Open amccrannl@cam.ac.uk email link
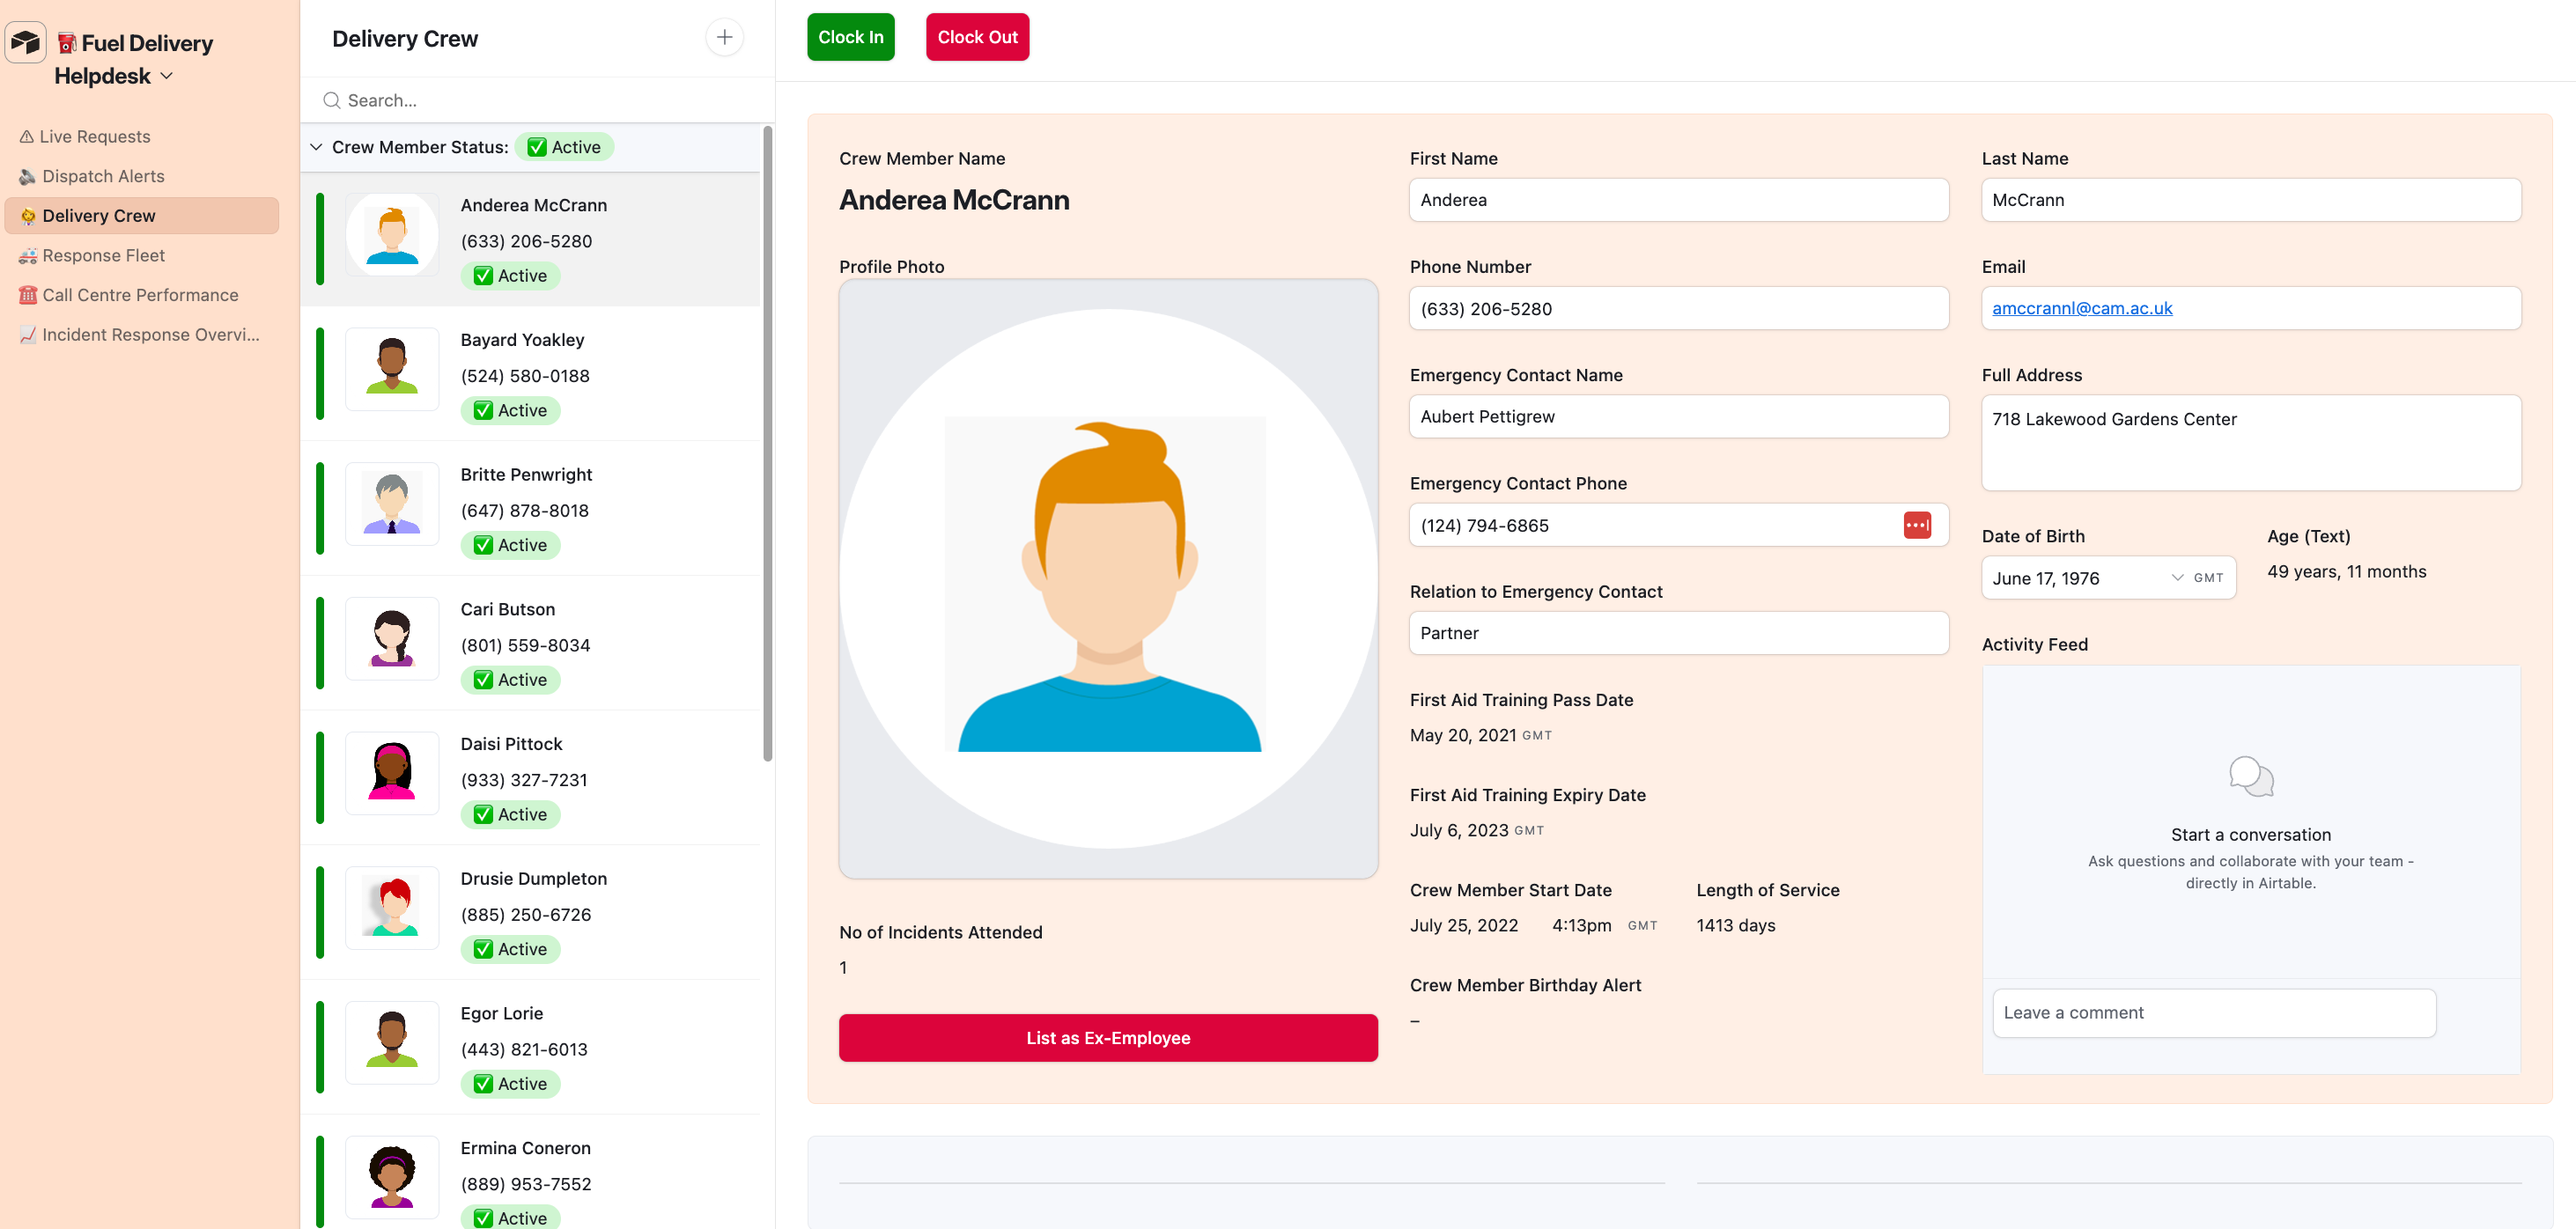 pyautogui.click(x=2082, y=308)
